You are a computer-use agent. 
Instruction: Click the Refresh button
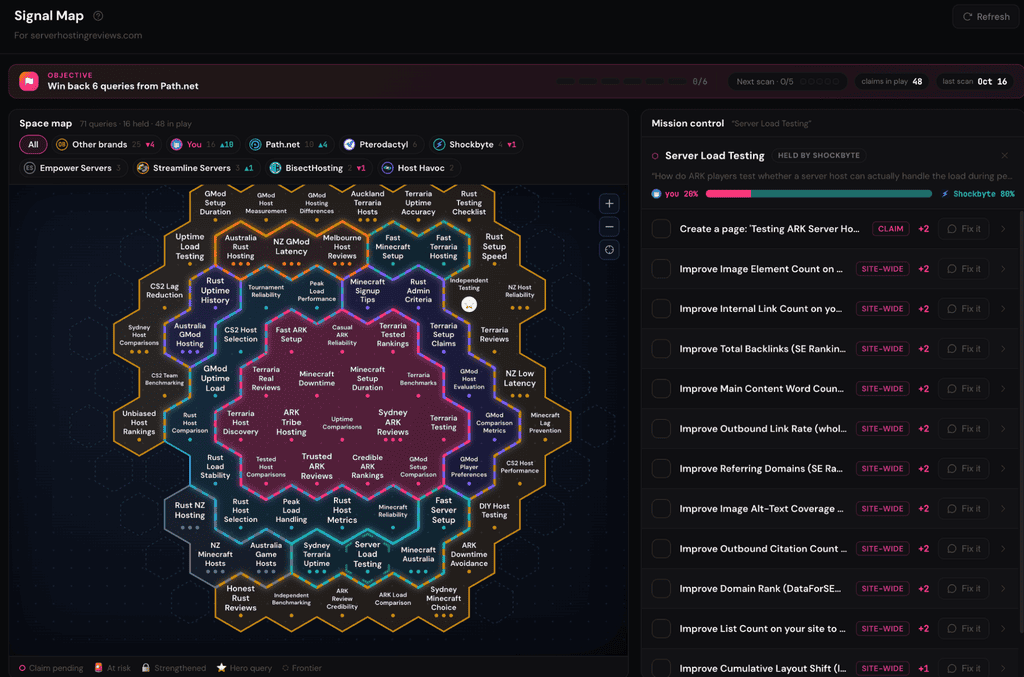coord(985,17)
